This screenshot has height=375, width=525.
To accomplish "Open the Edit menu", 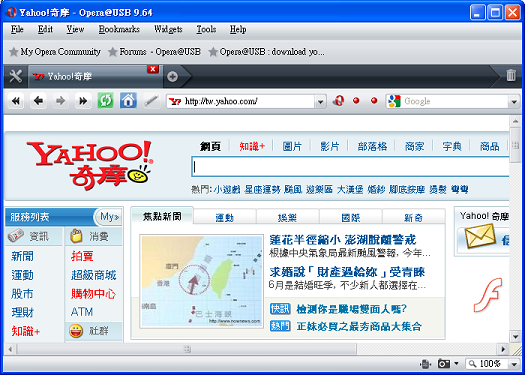I will tap(45, 29).
